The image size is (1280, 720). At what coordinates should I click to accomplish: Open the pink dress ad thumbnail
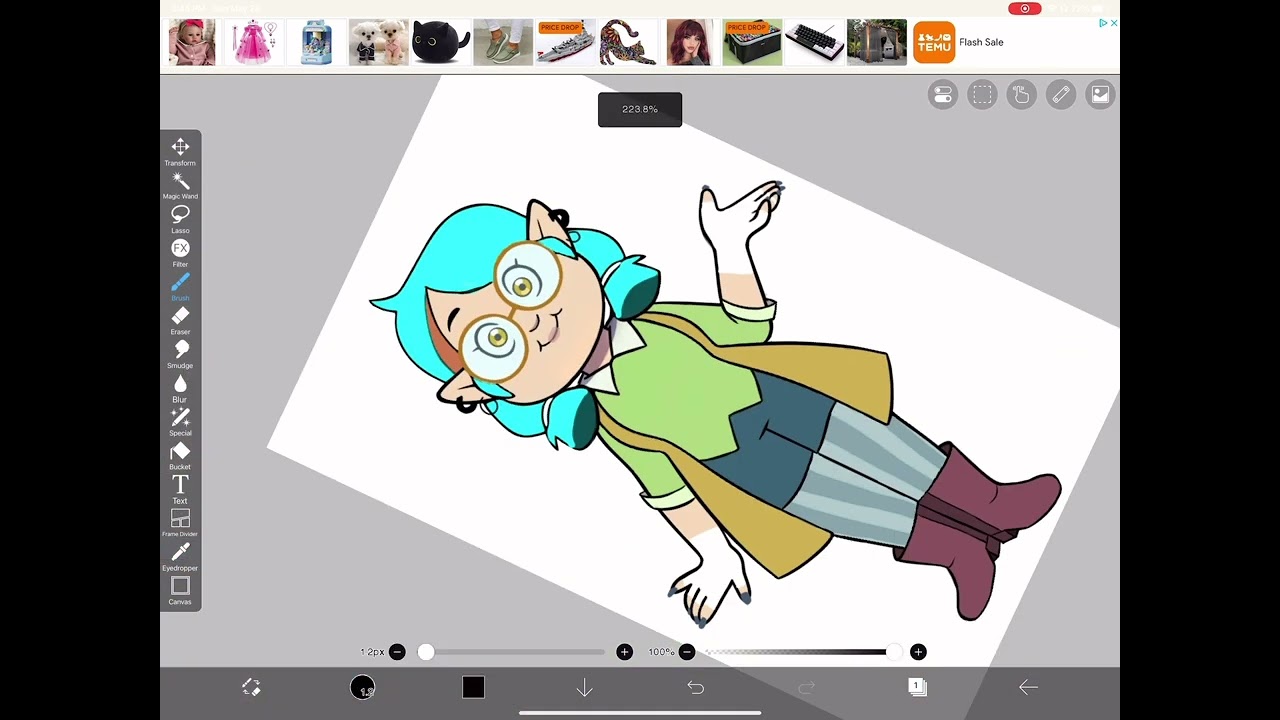(x=254, y=43)
